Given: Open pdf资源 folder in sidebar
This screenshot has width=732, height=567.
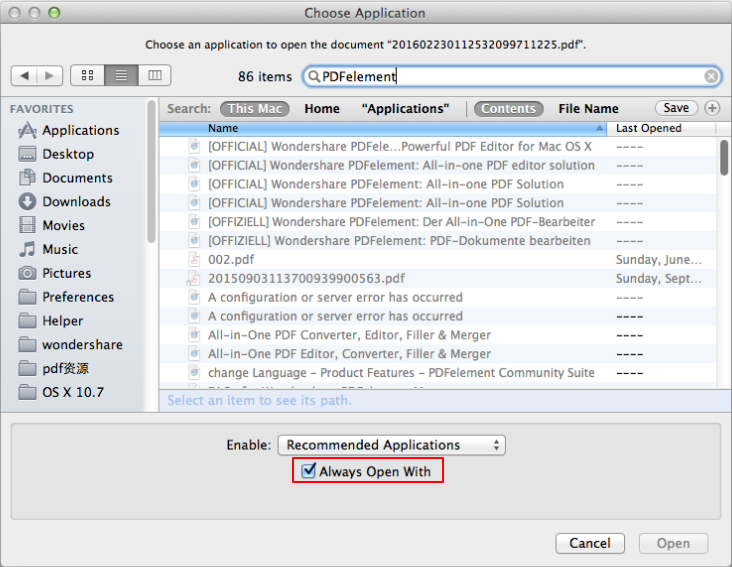Looking at the screenshot, I should (x=53, y=368).
